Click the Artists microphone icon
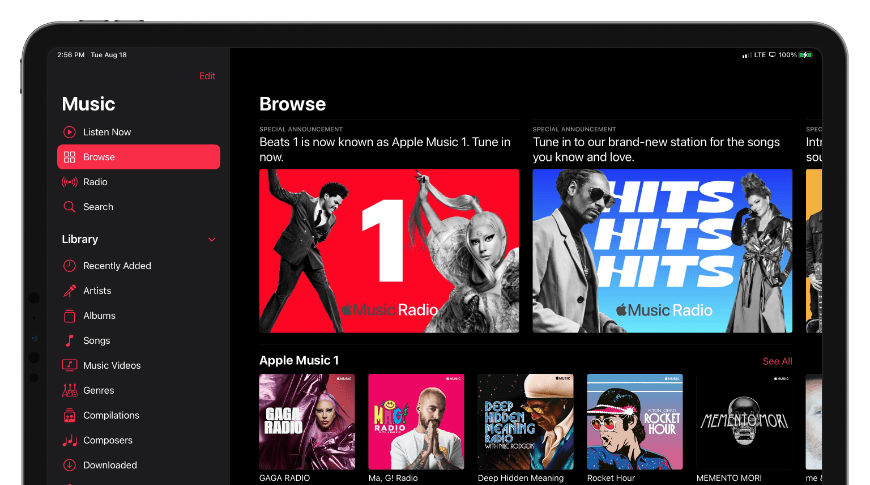 [x=69, y=291]
